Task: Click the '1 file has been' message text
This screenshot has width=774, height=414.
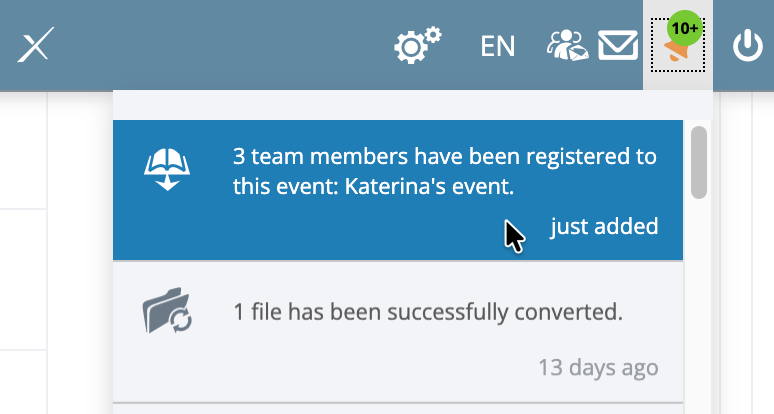Action: coord(427,312)
